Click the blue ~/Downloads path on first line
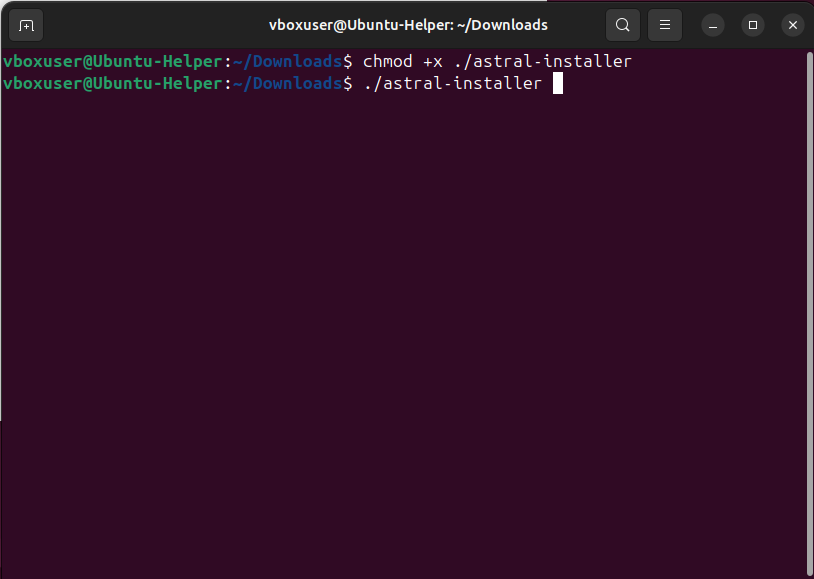814x579 pixels. tap(287, 61)
